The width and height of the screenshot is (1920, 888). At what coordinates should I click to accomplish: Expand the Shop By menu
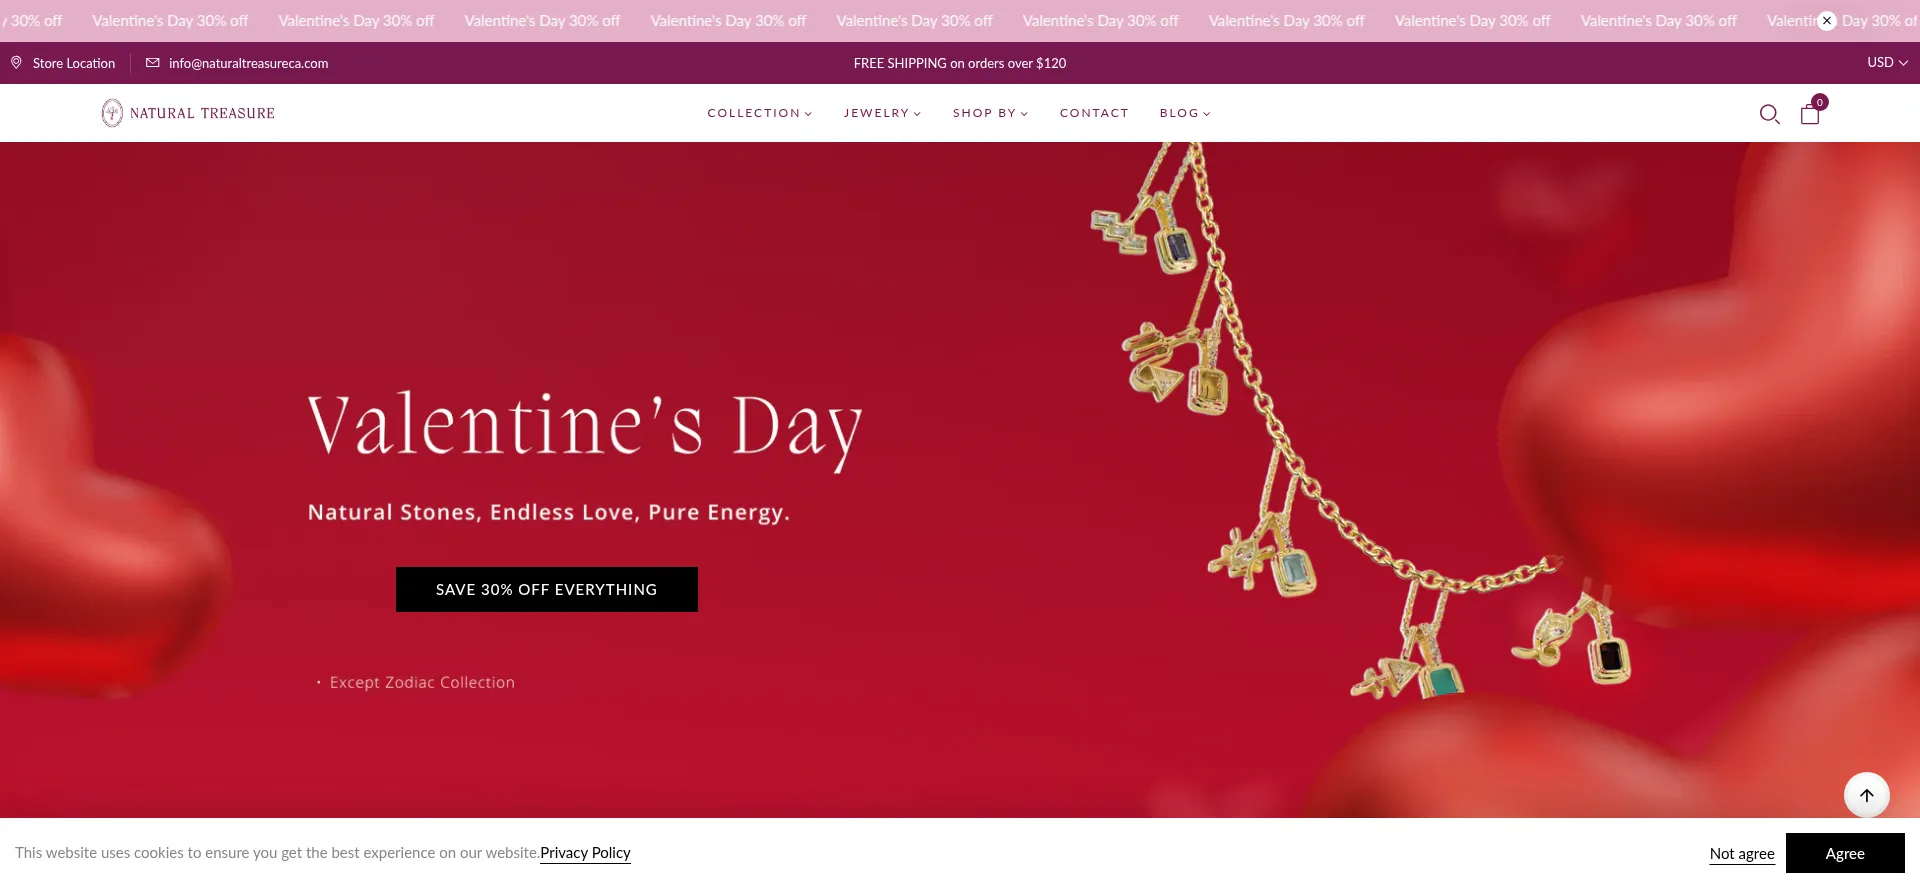coord(990,113)
